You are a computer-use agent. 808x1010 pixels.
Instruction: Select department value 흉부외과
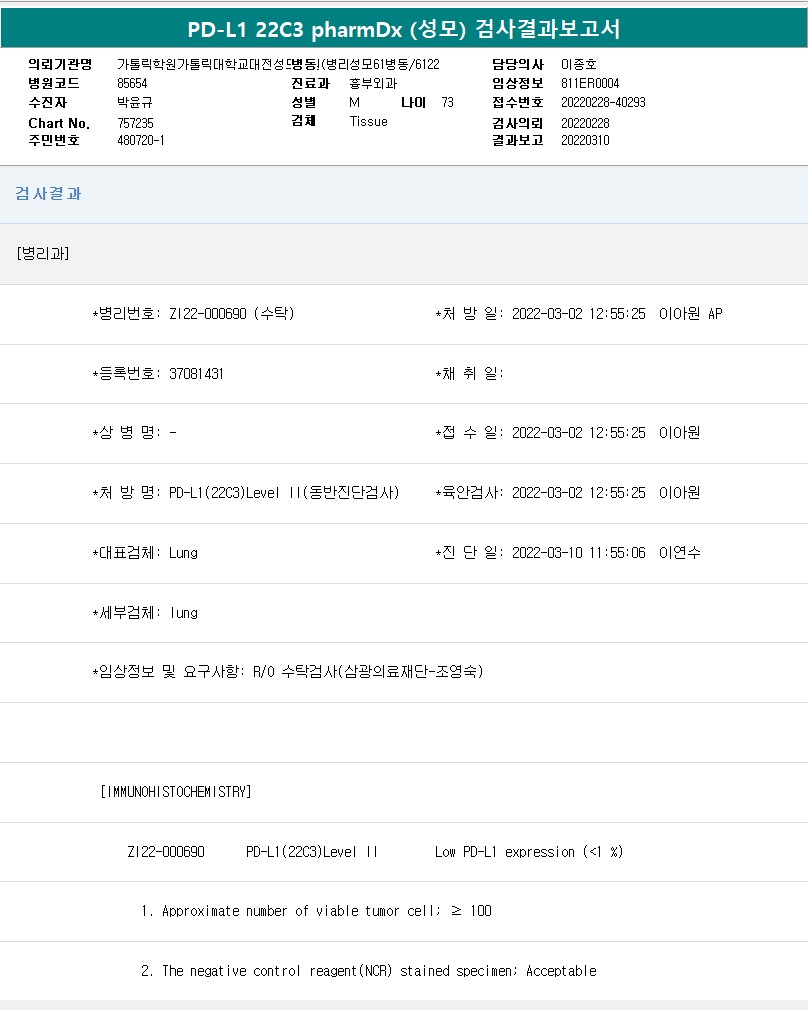(373, 83)
